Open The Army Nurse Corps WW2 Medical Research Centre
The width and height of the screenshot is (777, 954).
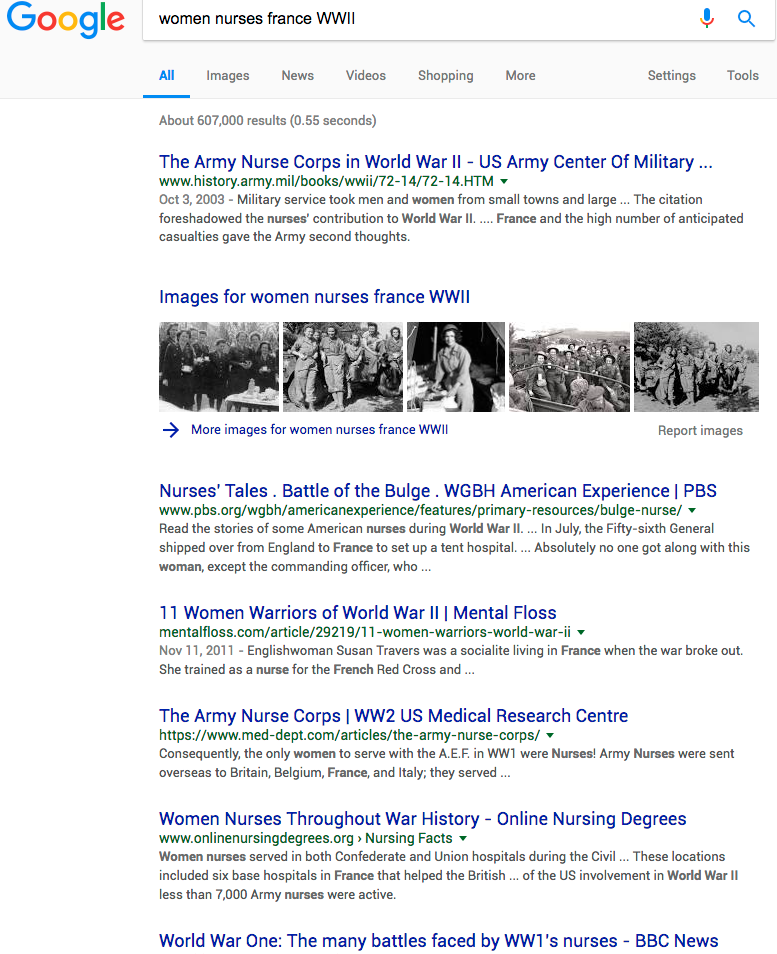tap(394, 716)
